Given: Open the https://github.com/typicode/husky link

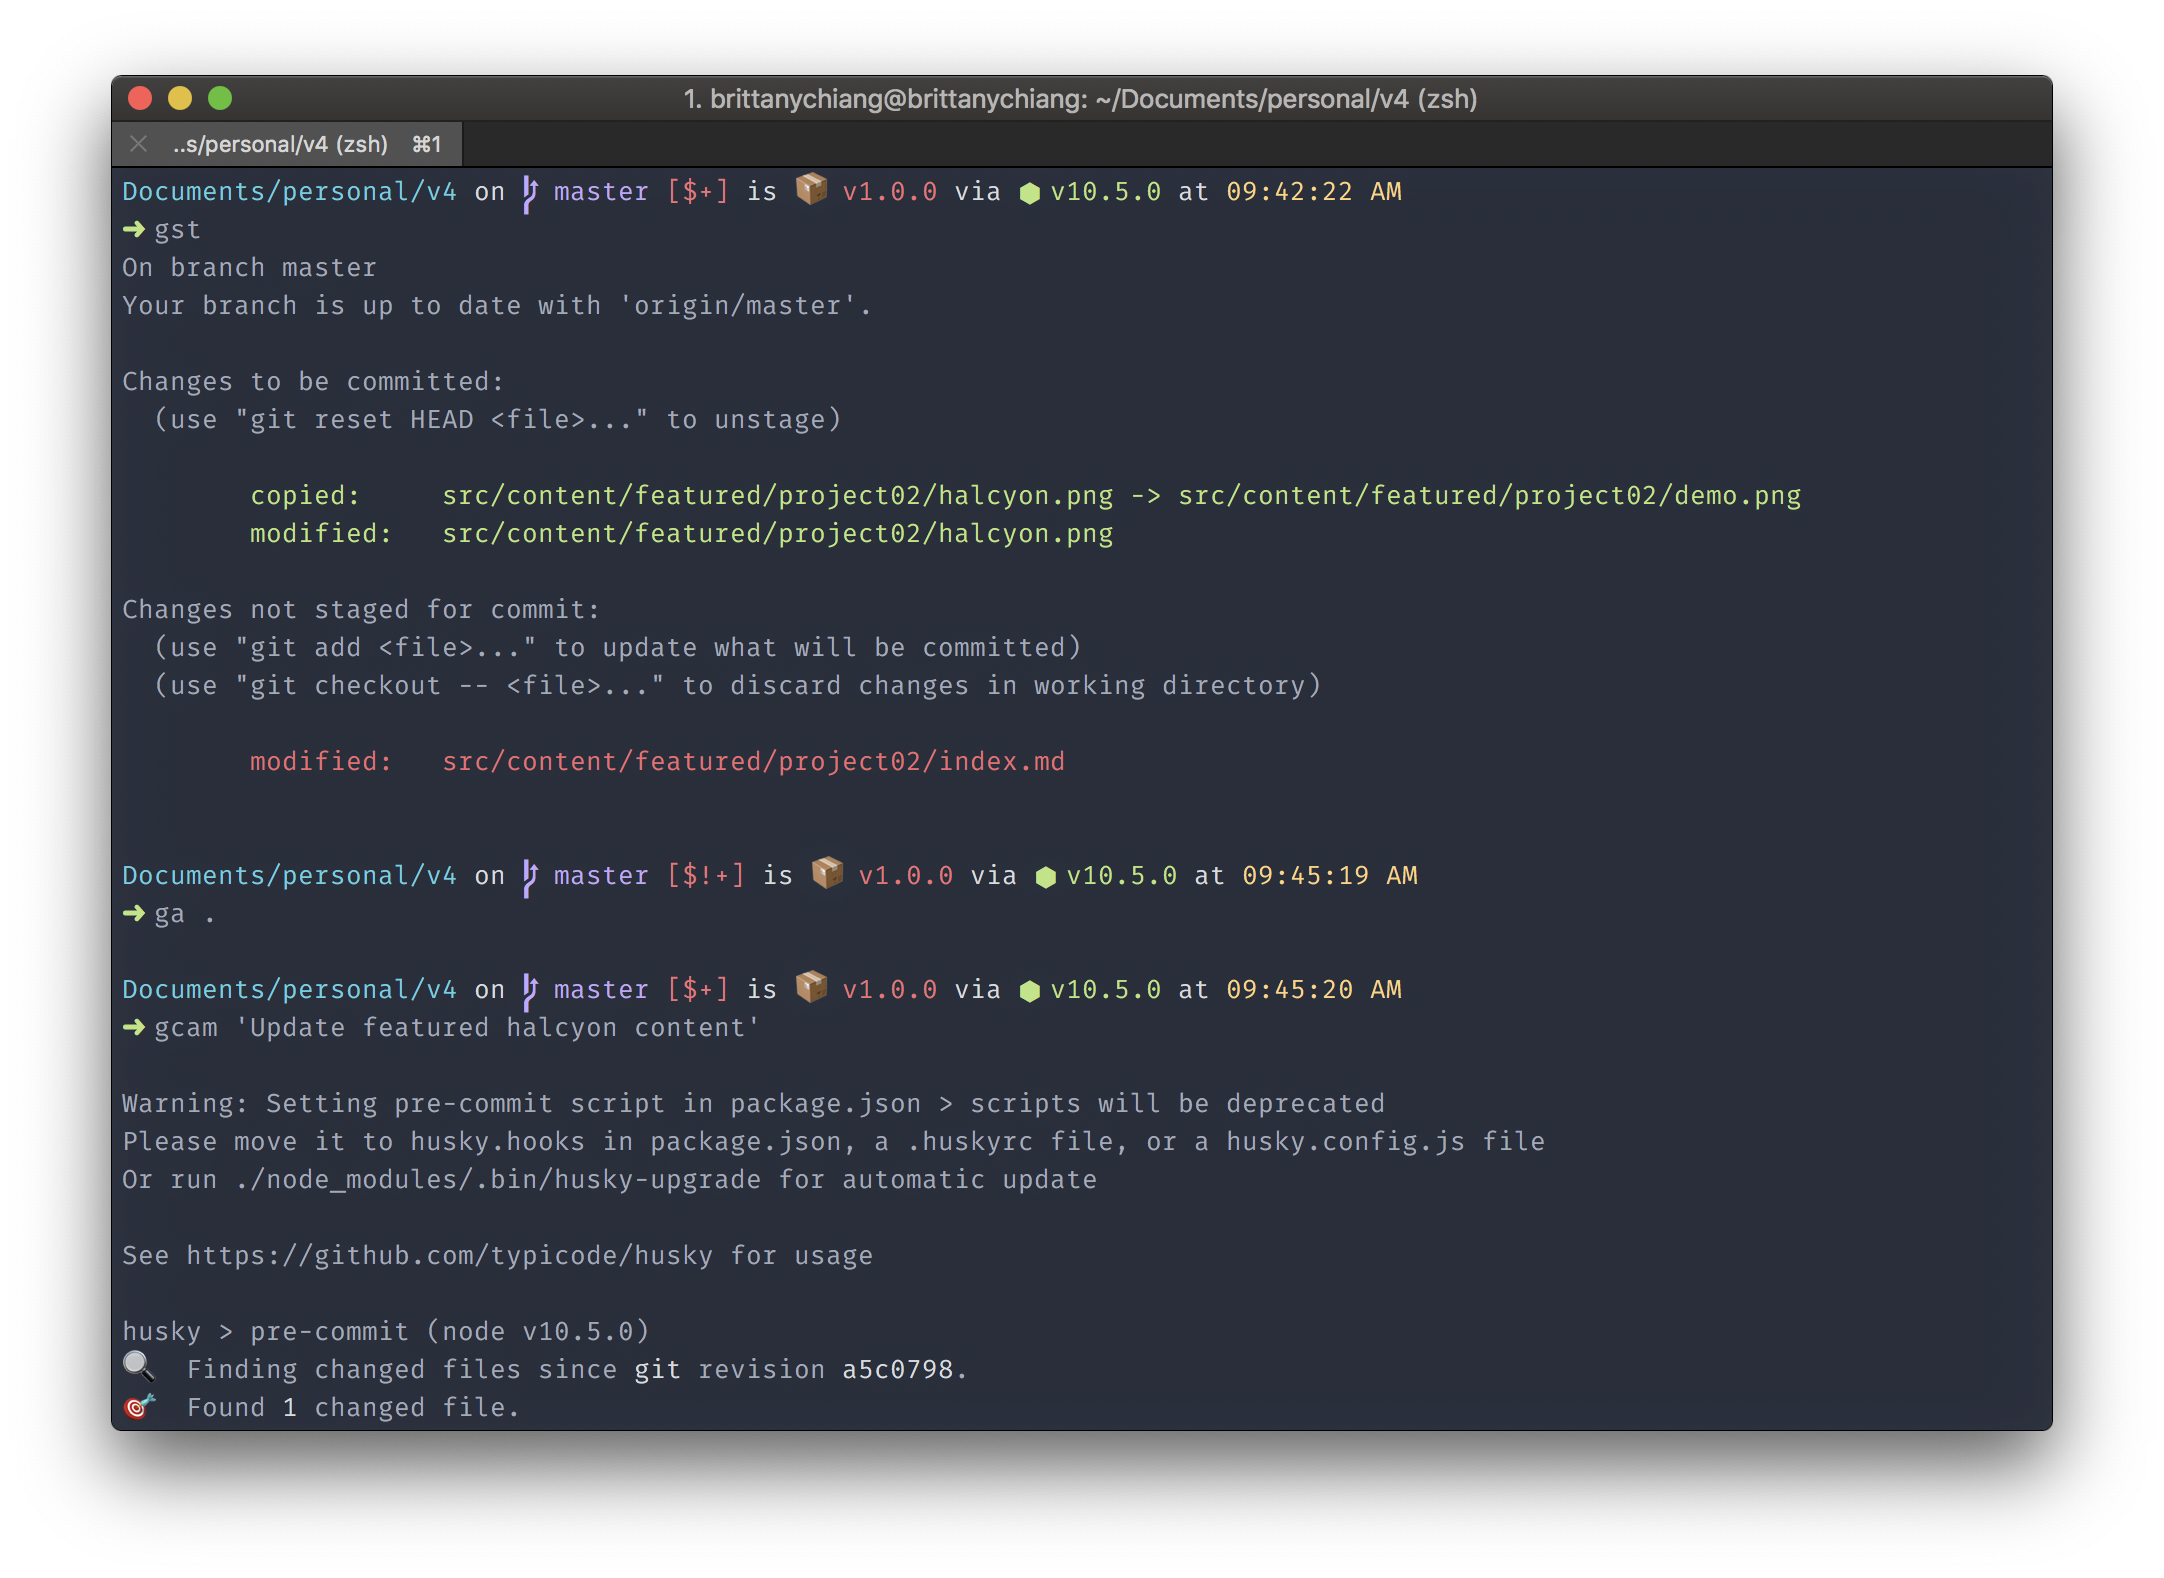Looking at the screenshot, I should (449, 1256).
